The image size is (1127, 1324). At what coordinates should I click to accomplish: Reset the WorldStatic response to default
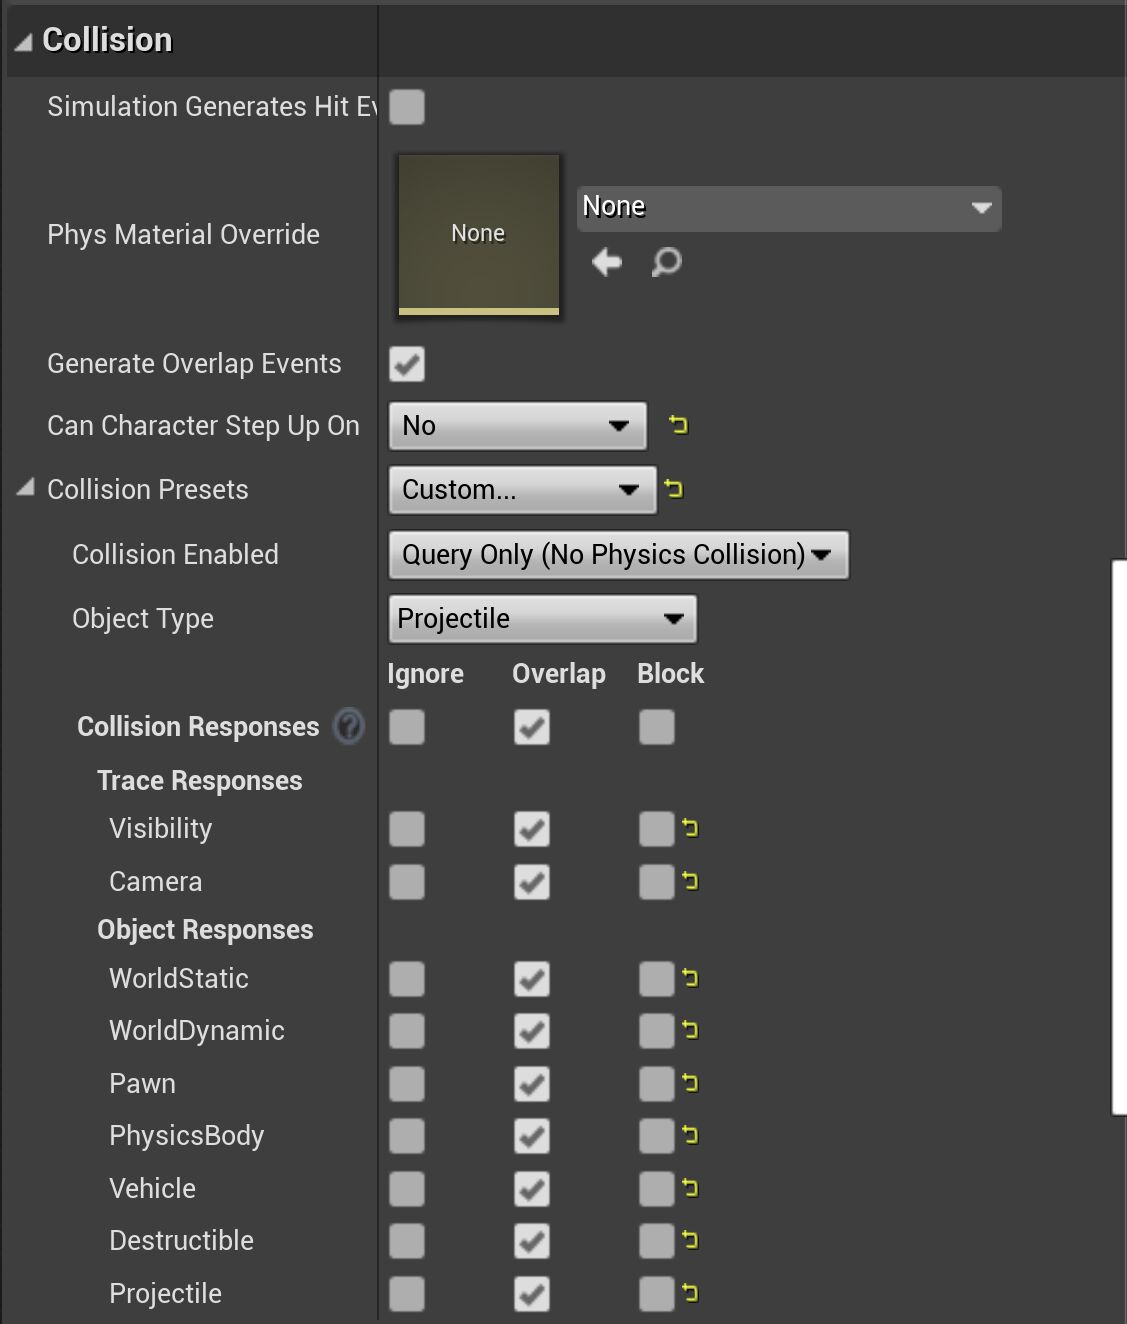[690, 978]
